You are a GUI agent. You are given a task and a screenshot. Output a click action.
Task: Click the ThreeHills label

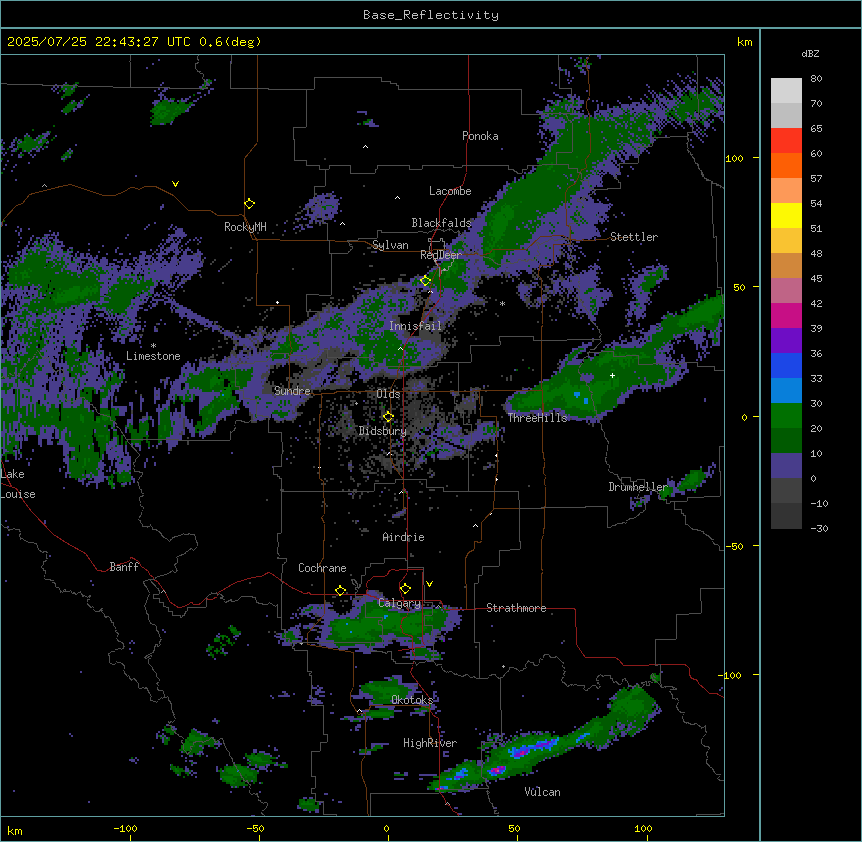click(x=537, y=418)
